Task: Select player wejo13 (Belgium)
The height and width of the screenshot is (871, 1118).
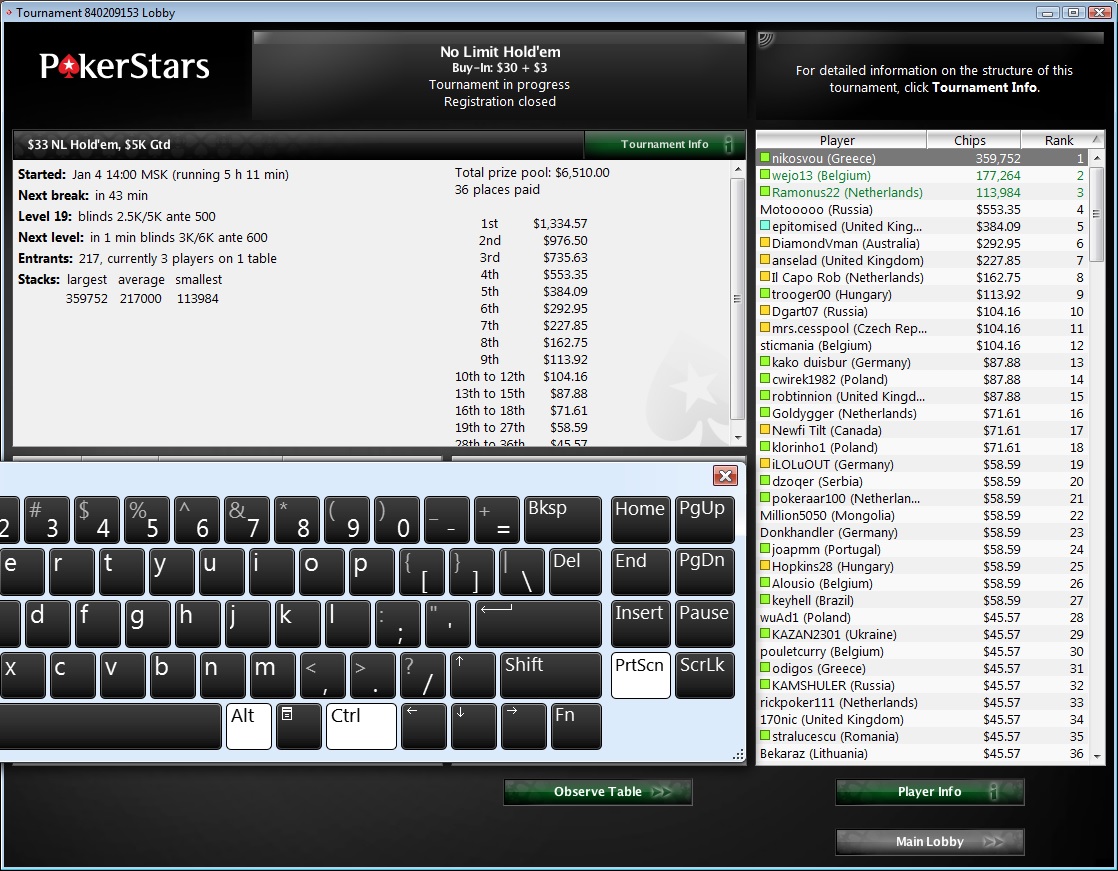Action: pos(923,175)
